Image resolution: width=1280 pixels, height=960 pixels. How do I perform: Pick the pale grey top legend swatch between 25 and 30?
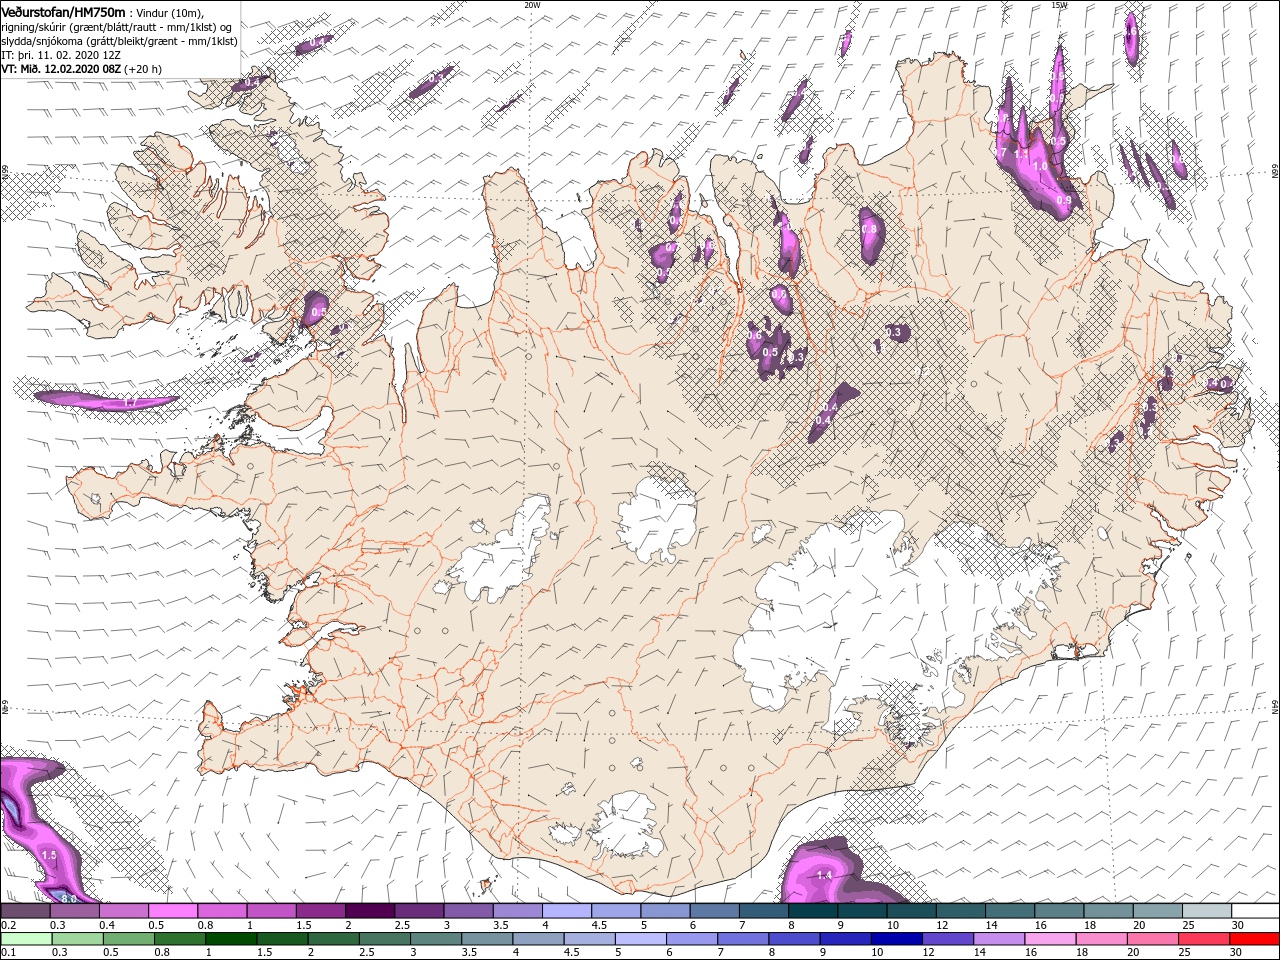[1206, 911]
